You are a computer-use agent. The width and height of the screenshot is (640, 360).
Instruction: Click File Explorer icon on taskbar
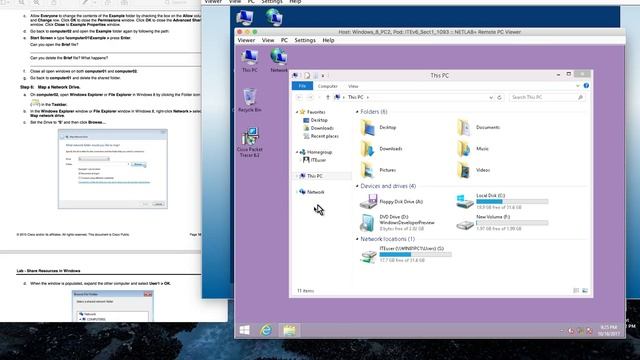pos(289,330)
